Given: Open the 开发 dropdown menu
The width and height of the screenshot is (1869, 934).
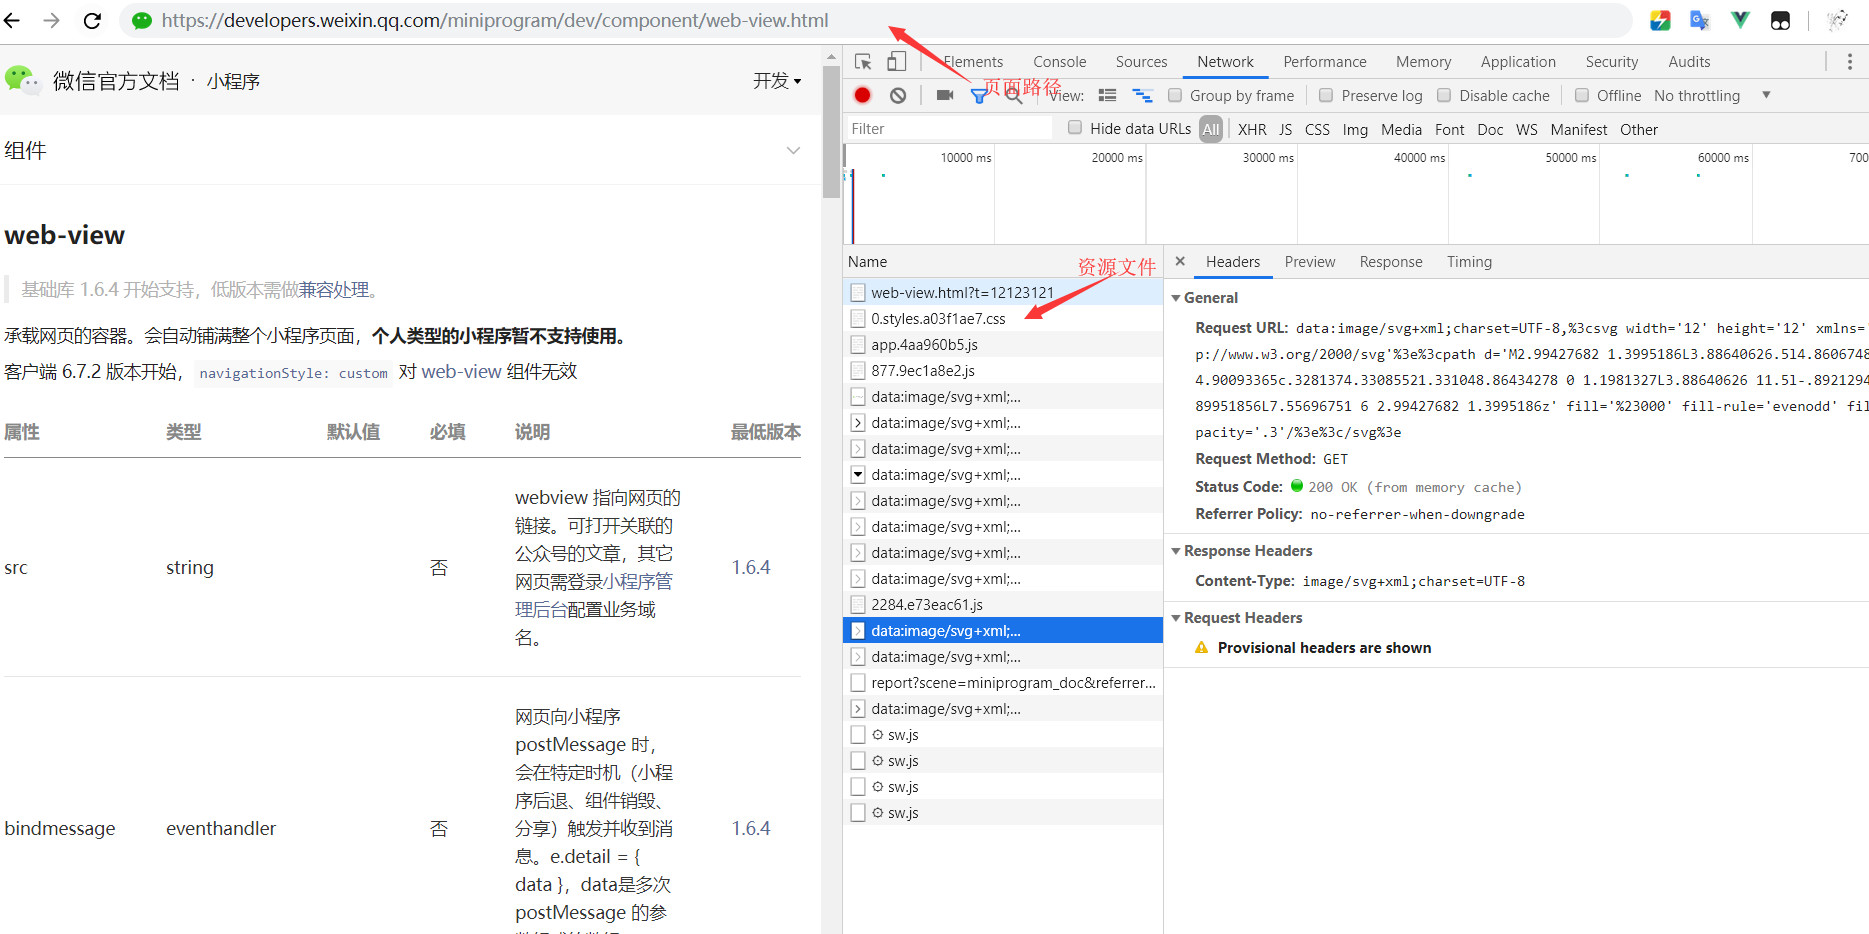Looking at the screenshot, I should 777,81.
